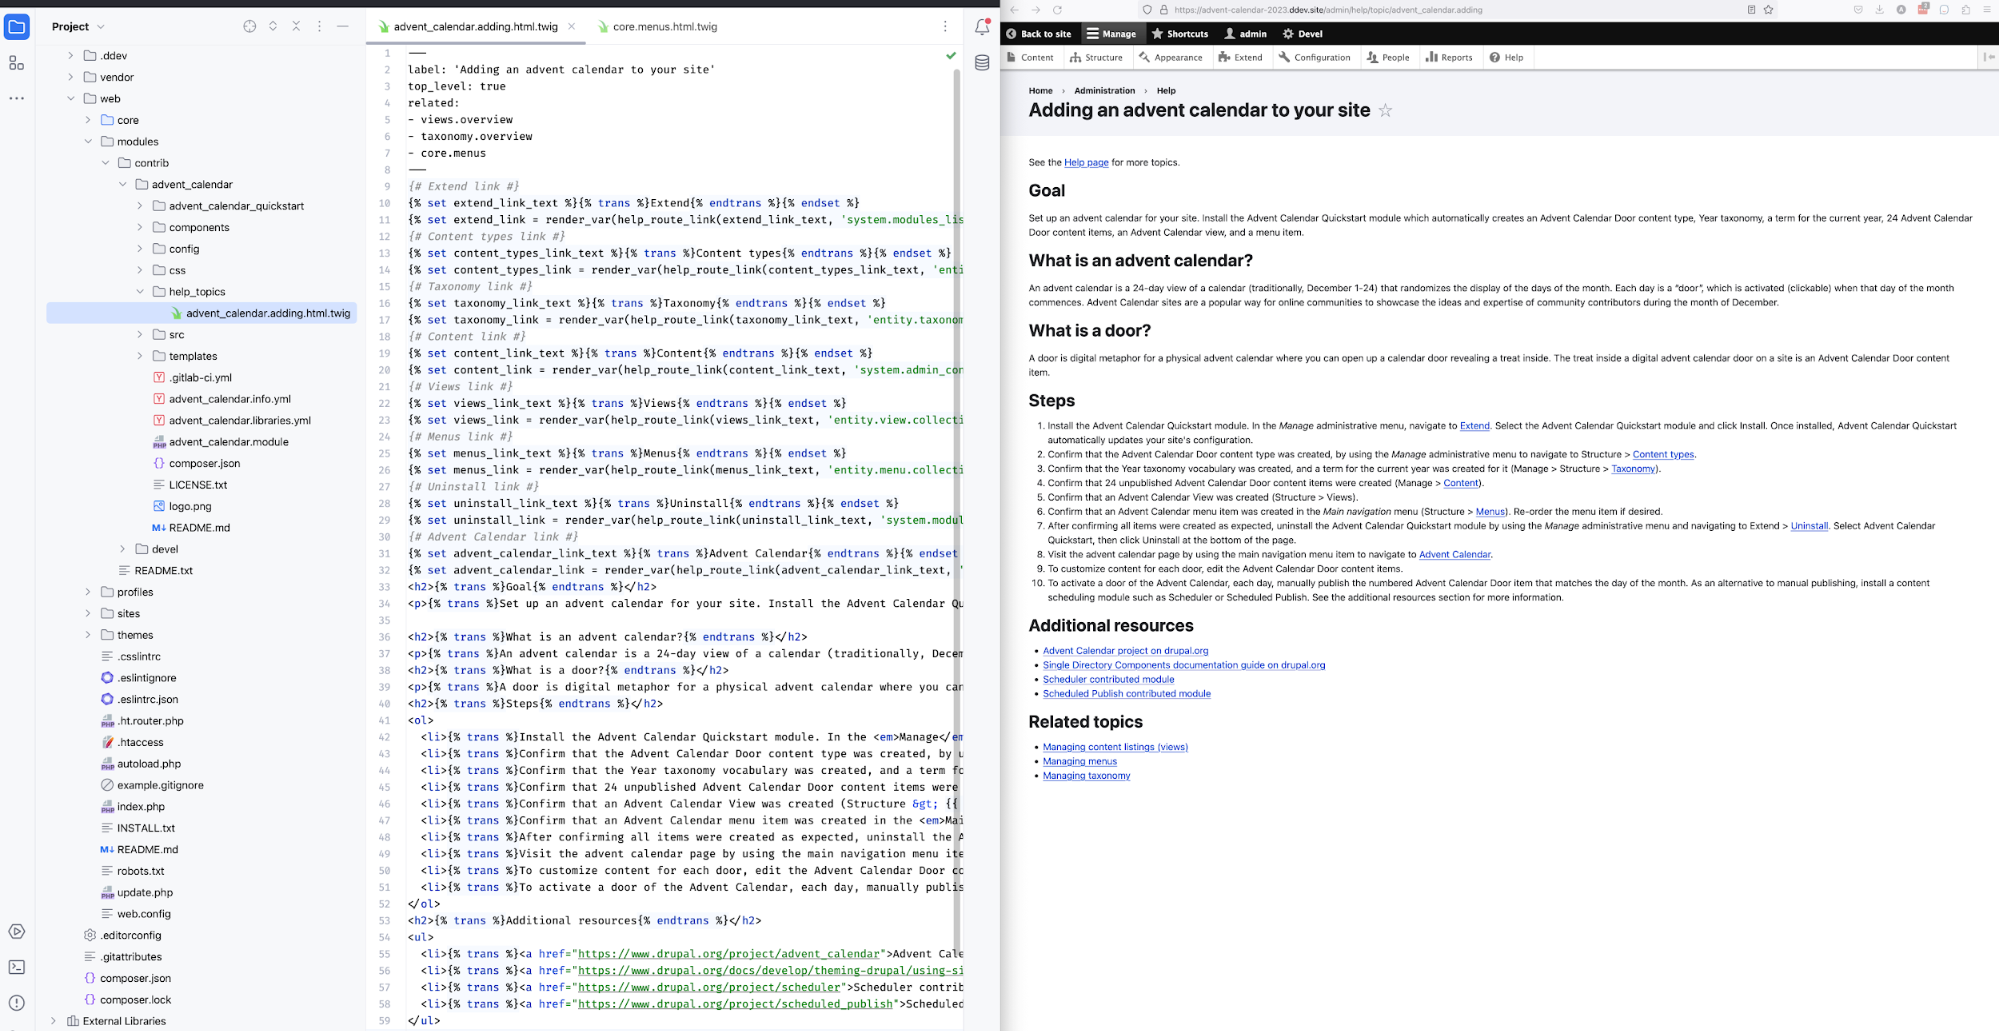Open Drupal Appearance menu item

1171,57
